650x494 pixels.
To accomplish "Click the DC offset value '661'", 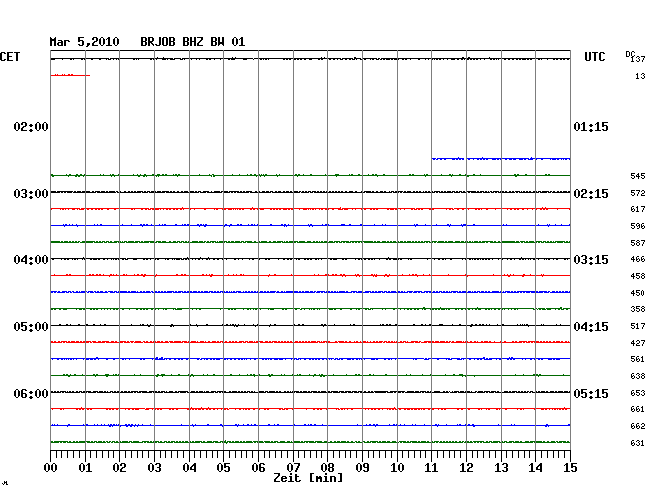I will pyautogui.click(x=638, y=409).
